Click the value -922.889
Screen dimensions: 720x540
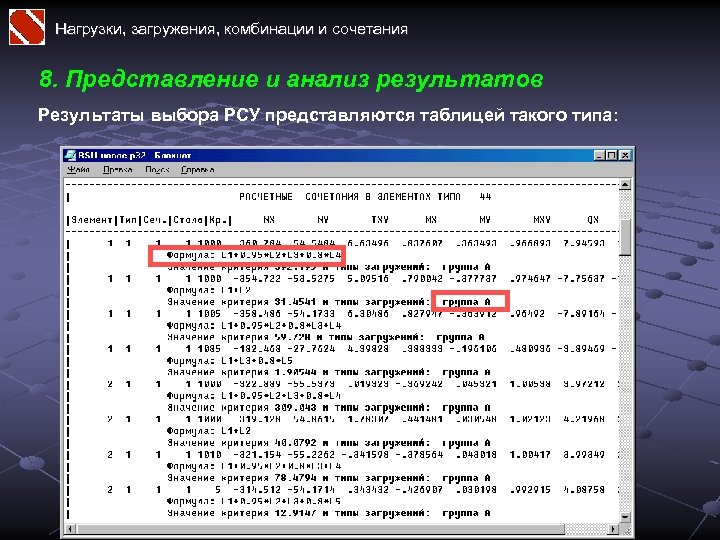click(257, 384)
